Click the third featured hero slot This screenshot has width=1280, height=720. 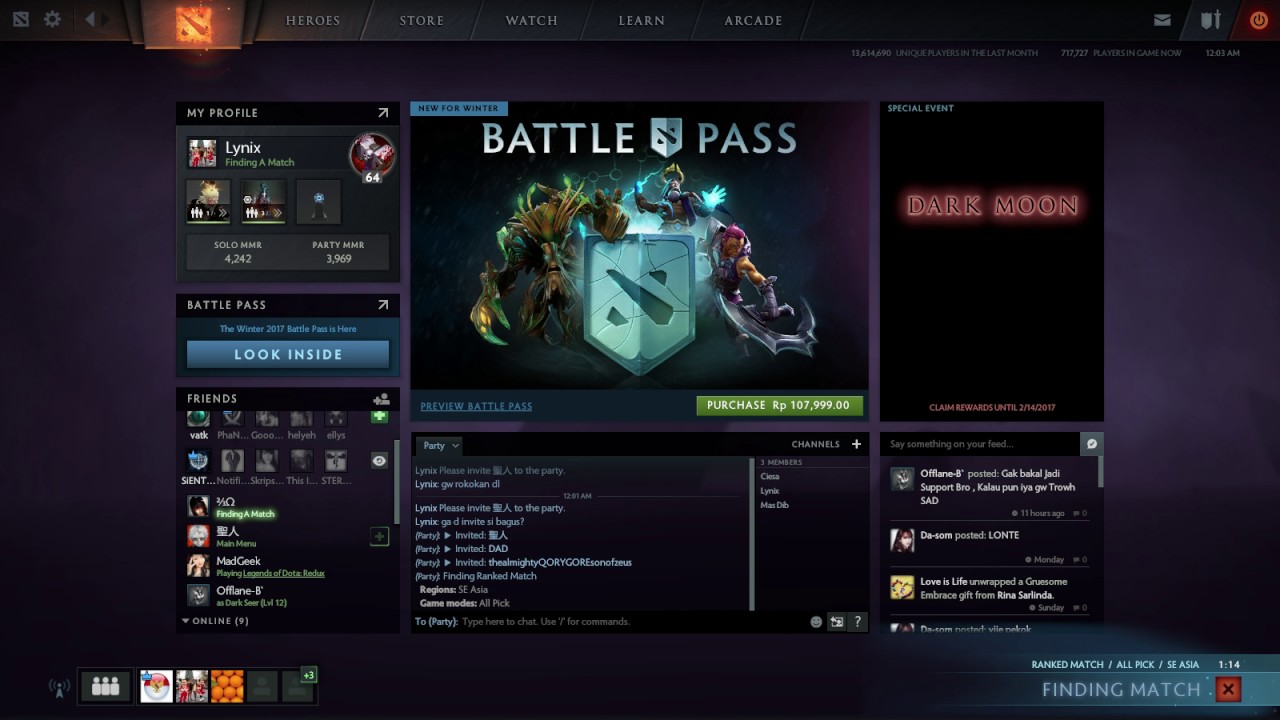click(x=319, y=201)
